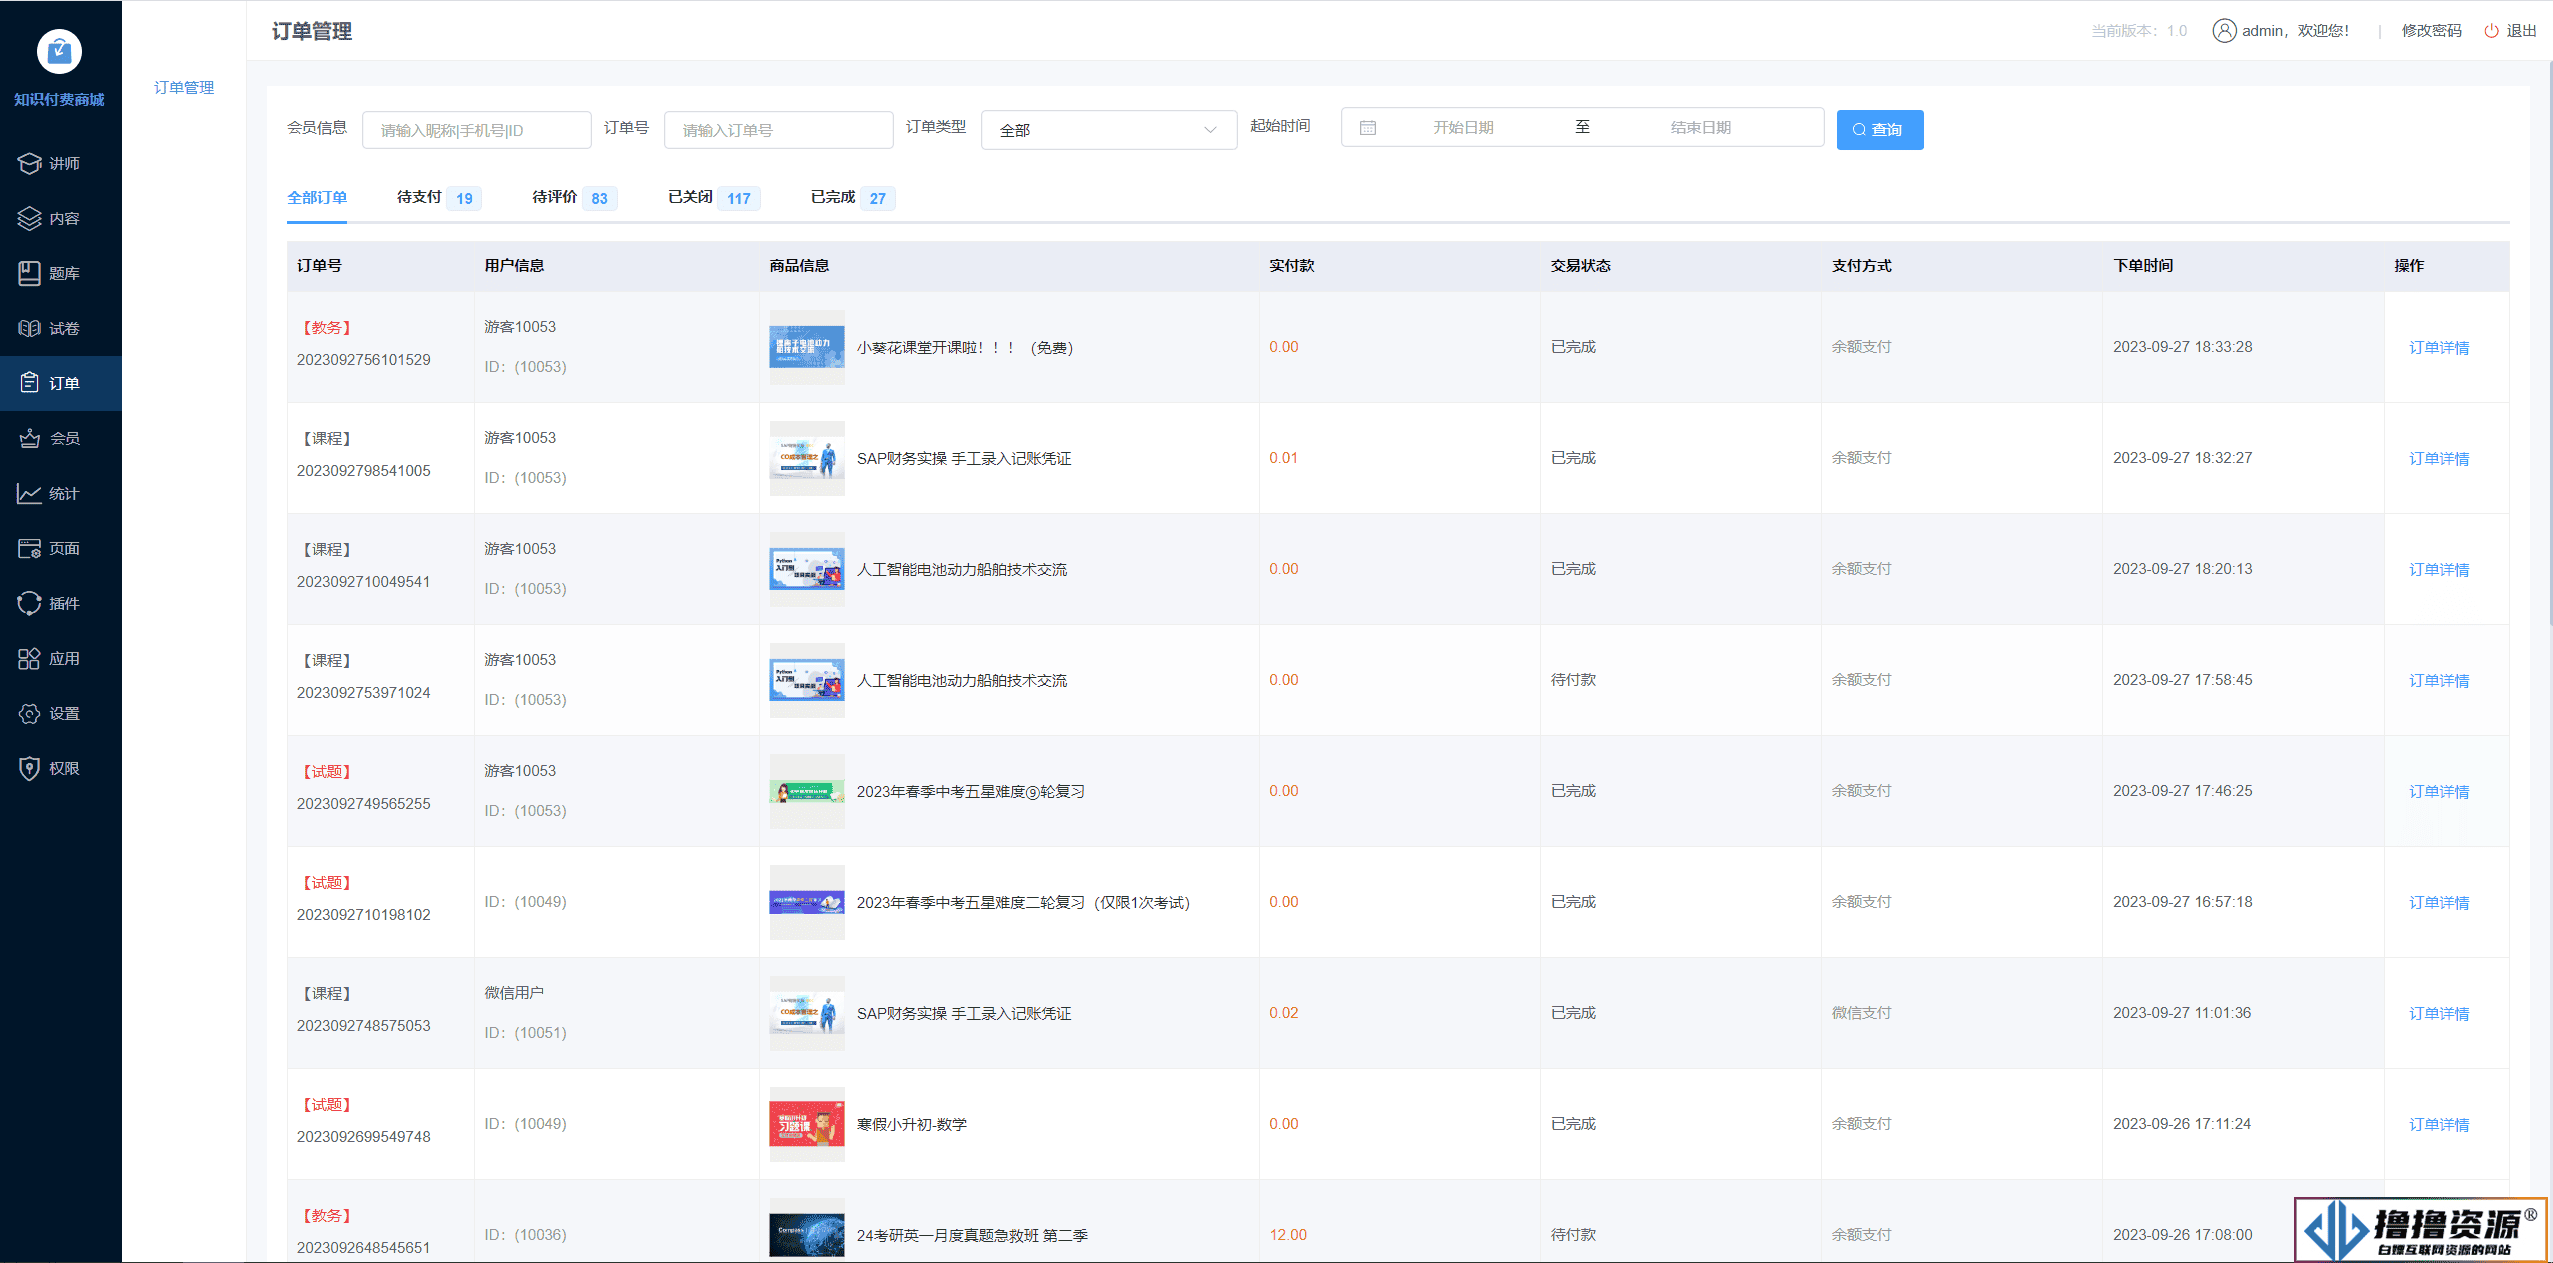Click the 开始日期 date field
The image size is (2553, 1263).
(x=1463, y=128)
